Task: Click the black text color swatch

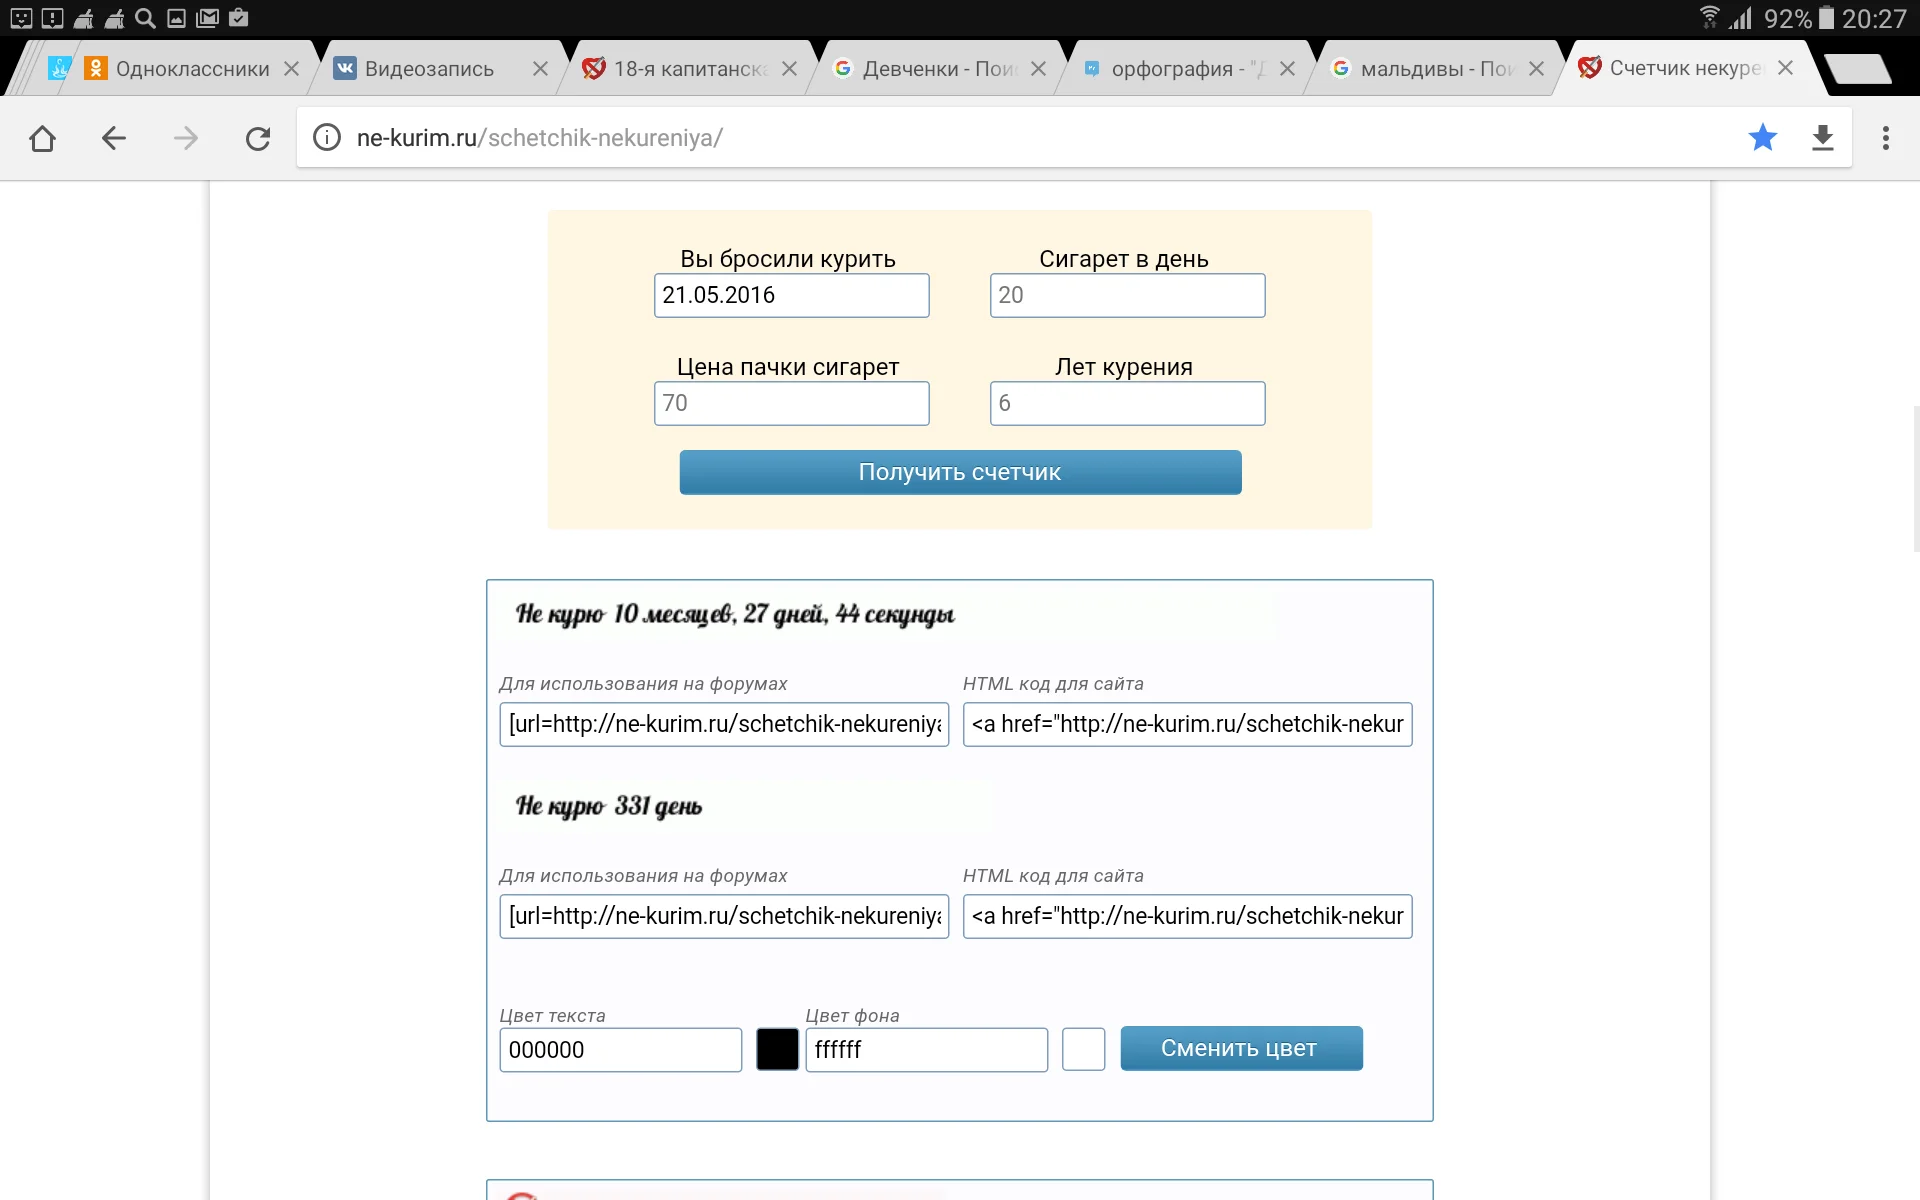Action: click(777, 1049)
